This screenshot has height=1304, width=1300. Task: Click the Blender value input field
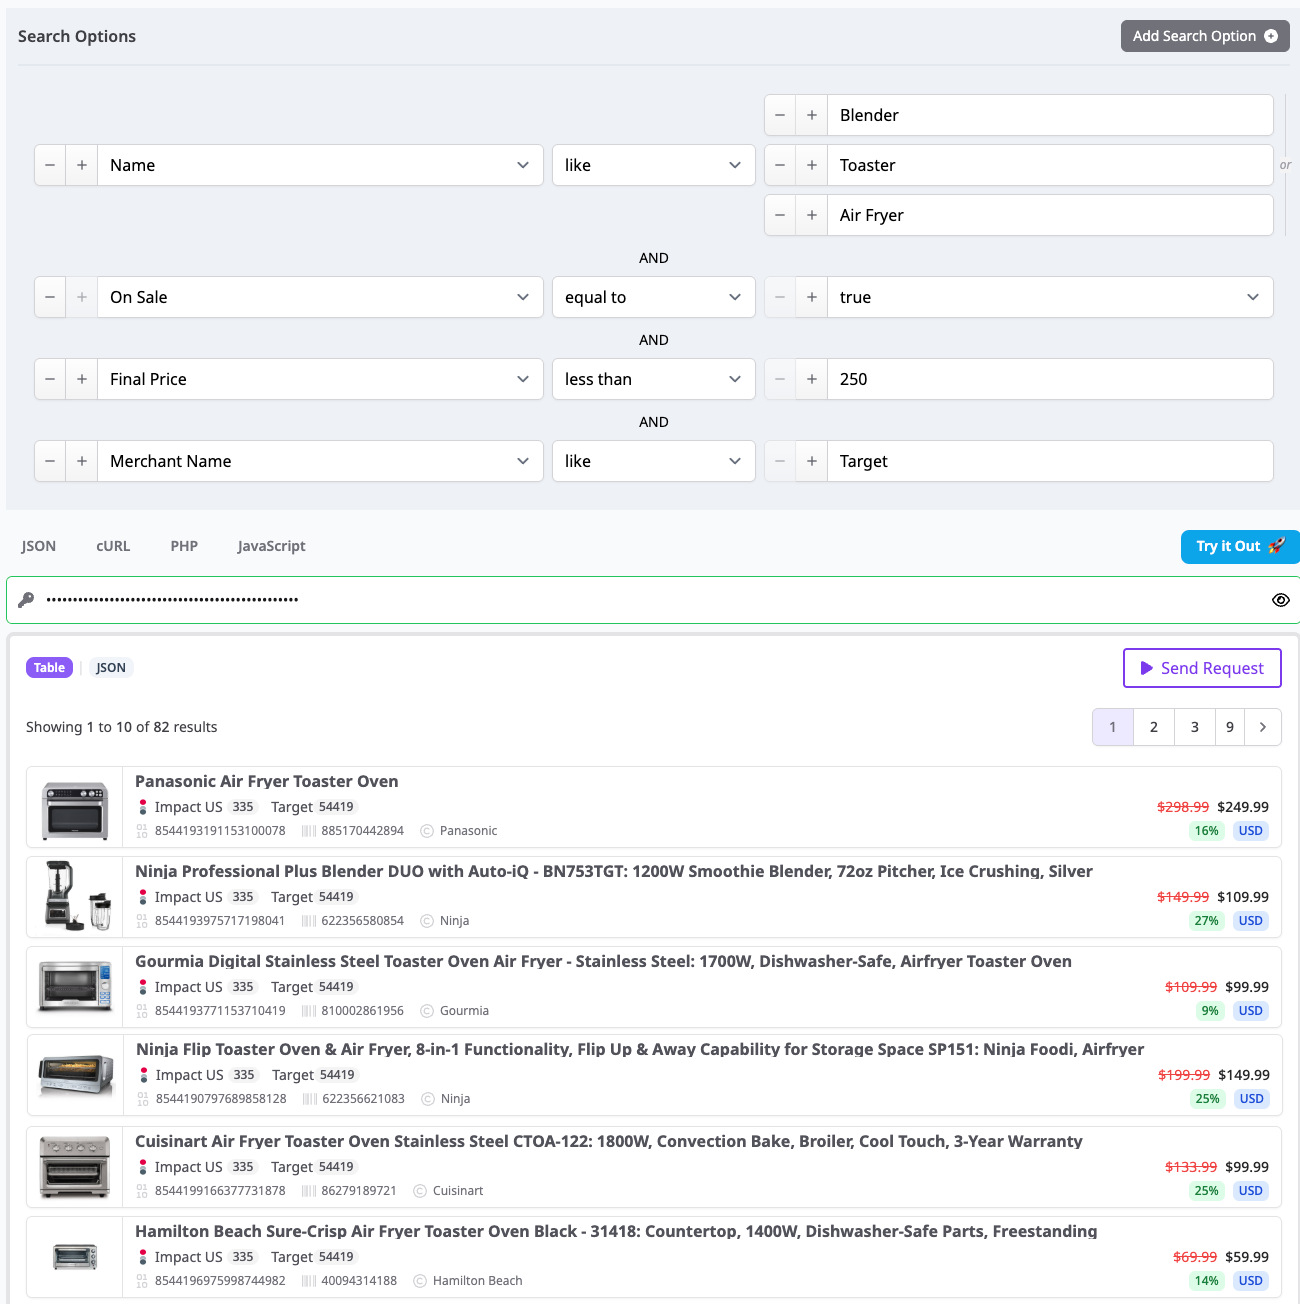[x=1050, y=115]
